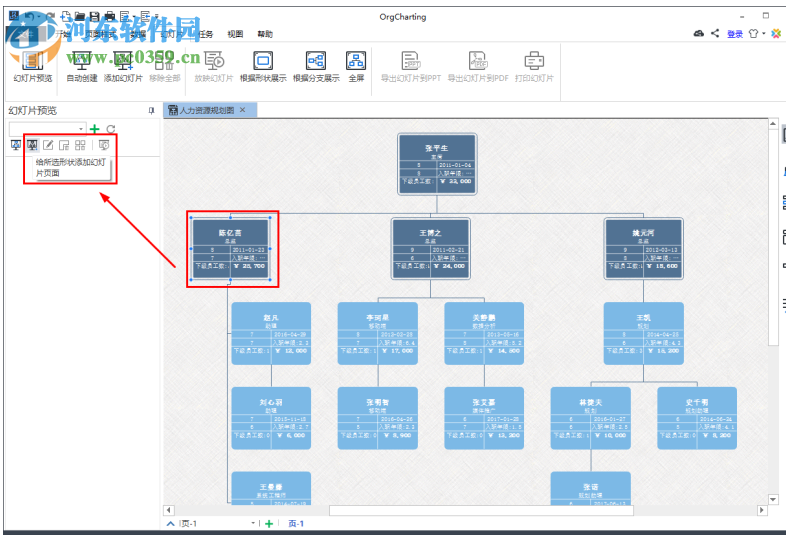
Task: Click the new document icon in the title bar
Action: pyautogui.click(x=66, y=17)
